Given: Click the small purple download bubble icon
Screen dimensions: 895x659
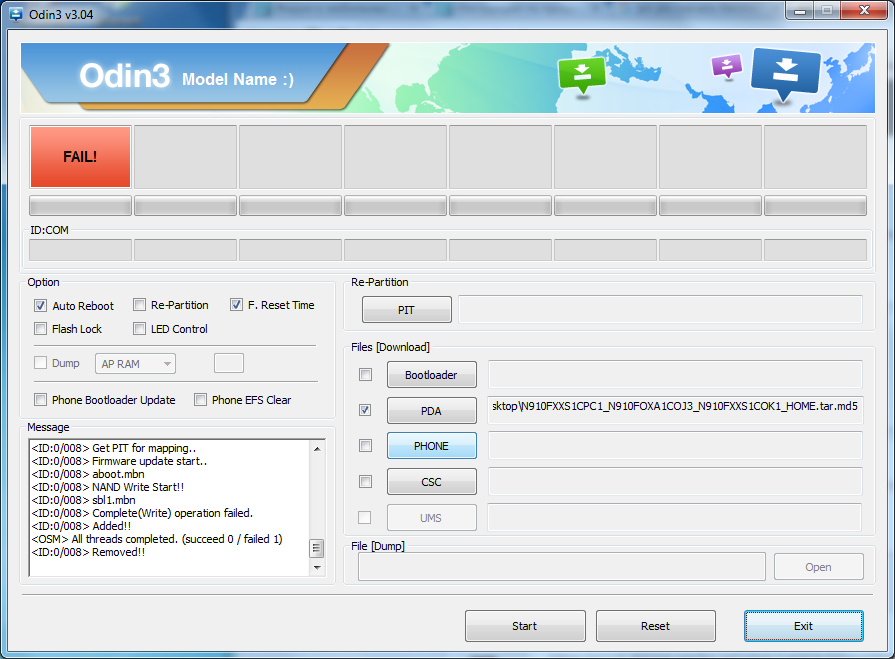Looking at the screenshot, I should pyautogui.click(x=727, y=66).
